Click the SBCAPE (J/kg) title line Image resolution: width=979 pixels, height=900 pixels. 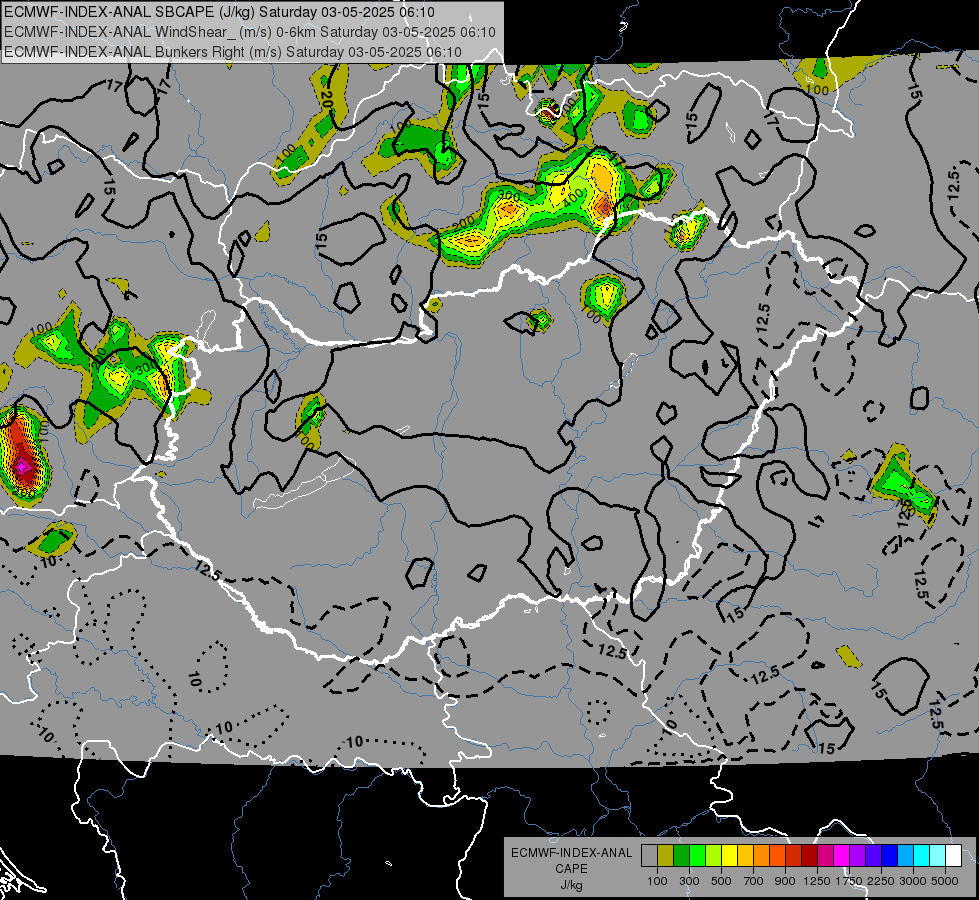[x=219, y=12]
